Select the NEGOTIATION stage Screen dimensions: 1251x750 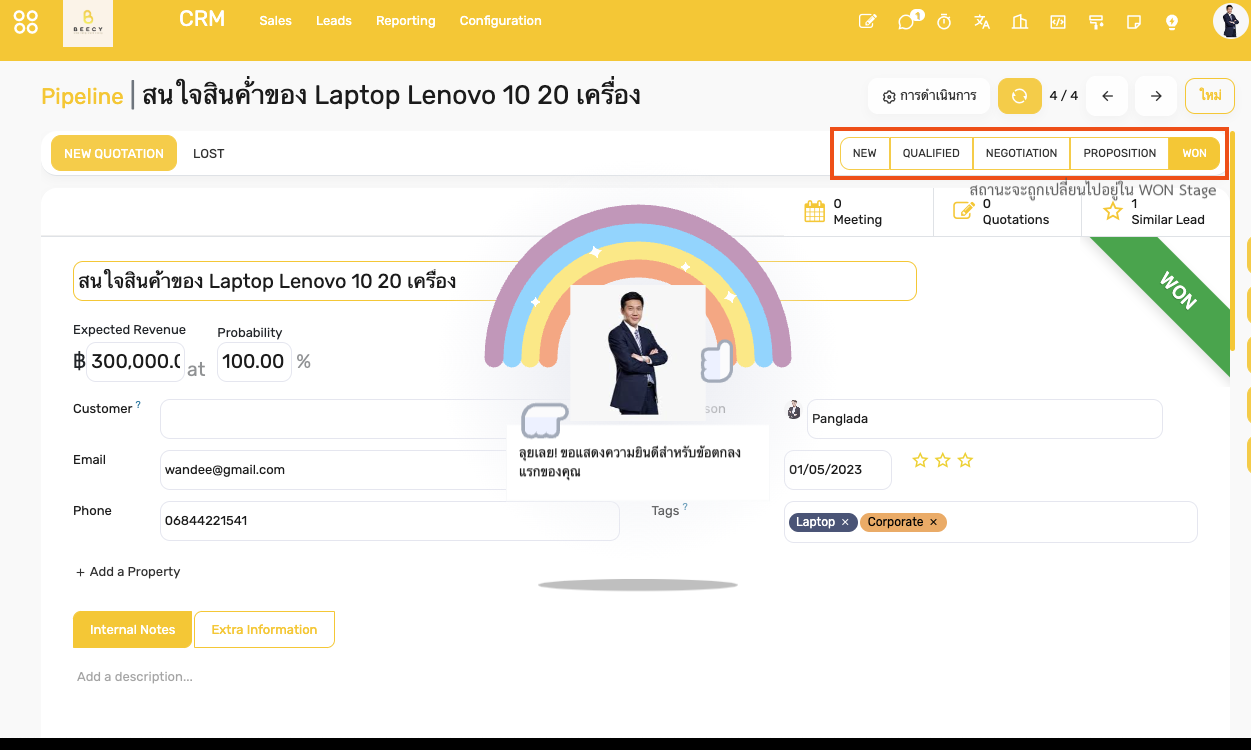pos(1021,153)
